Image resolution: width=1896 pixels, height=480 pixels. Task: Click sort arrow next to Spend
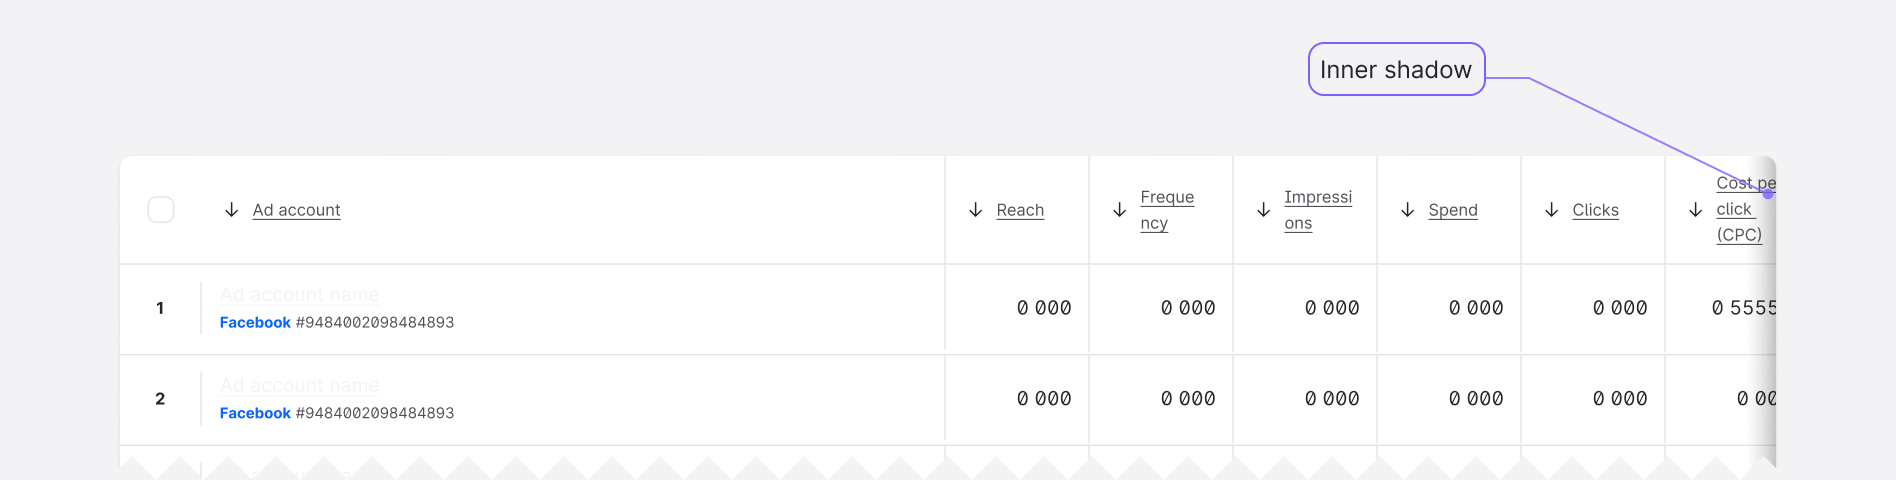1407,210
